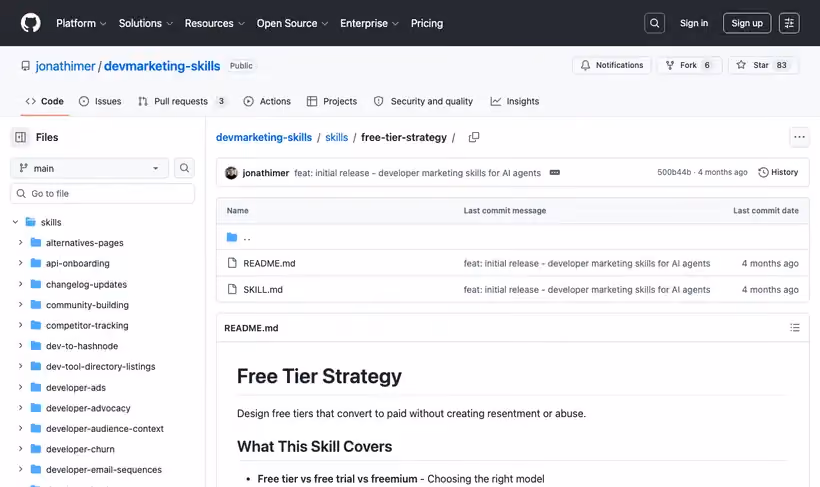The image size is (820, 487).
Task: View commit History
Action: click(778, 172)
